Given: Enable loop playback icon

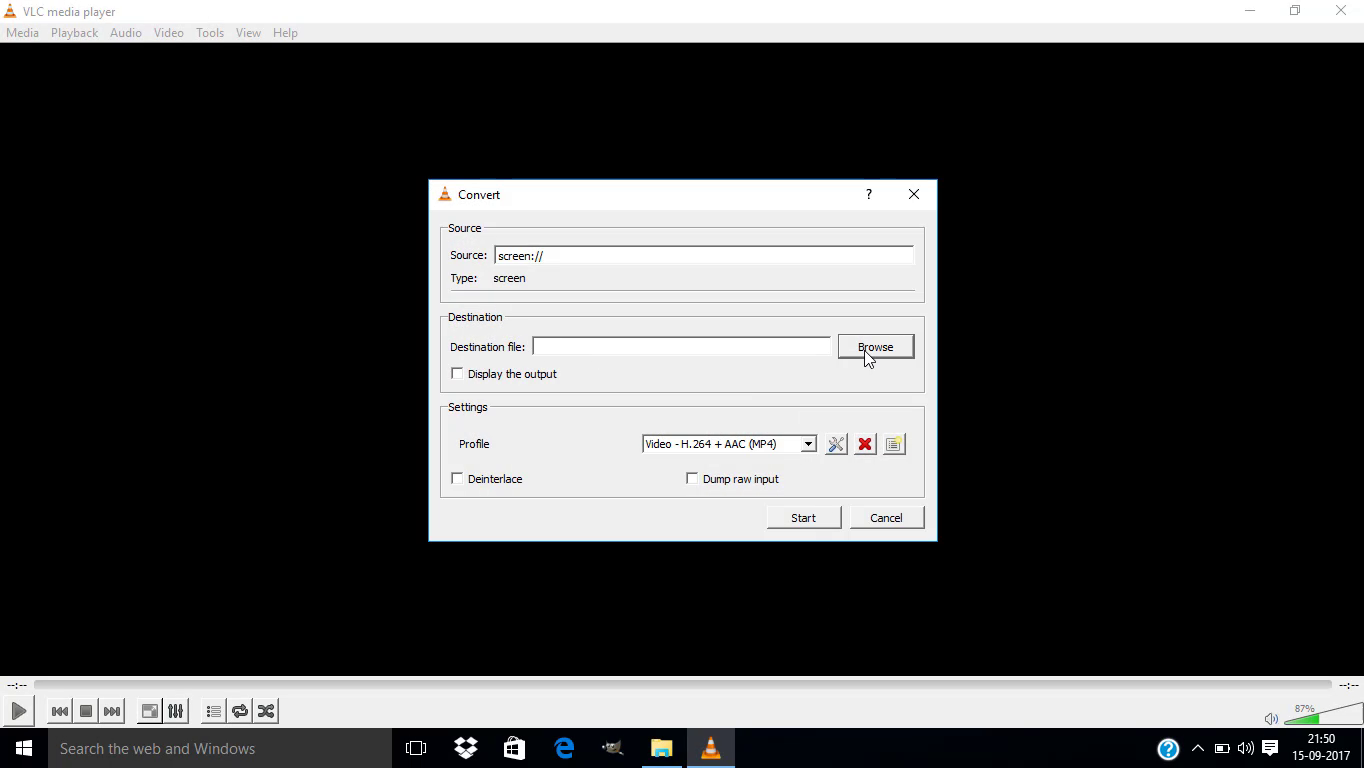Looking at the screenshot, I should [239, 711].
